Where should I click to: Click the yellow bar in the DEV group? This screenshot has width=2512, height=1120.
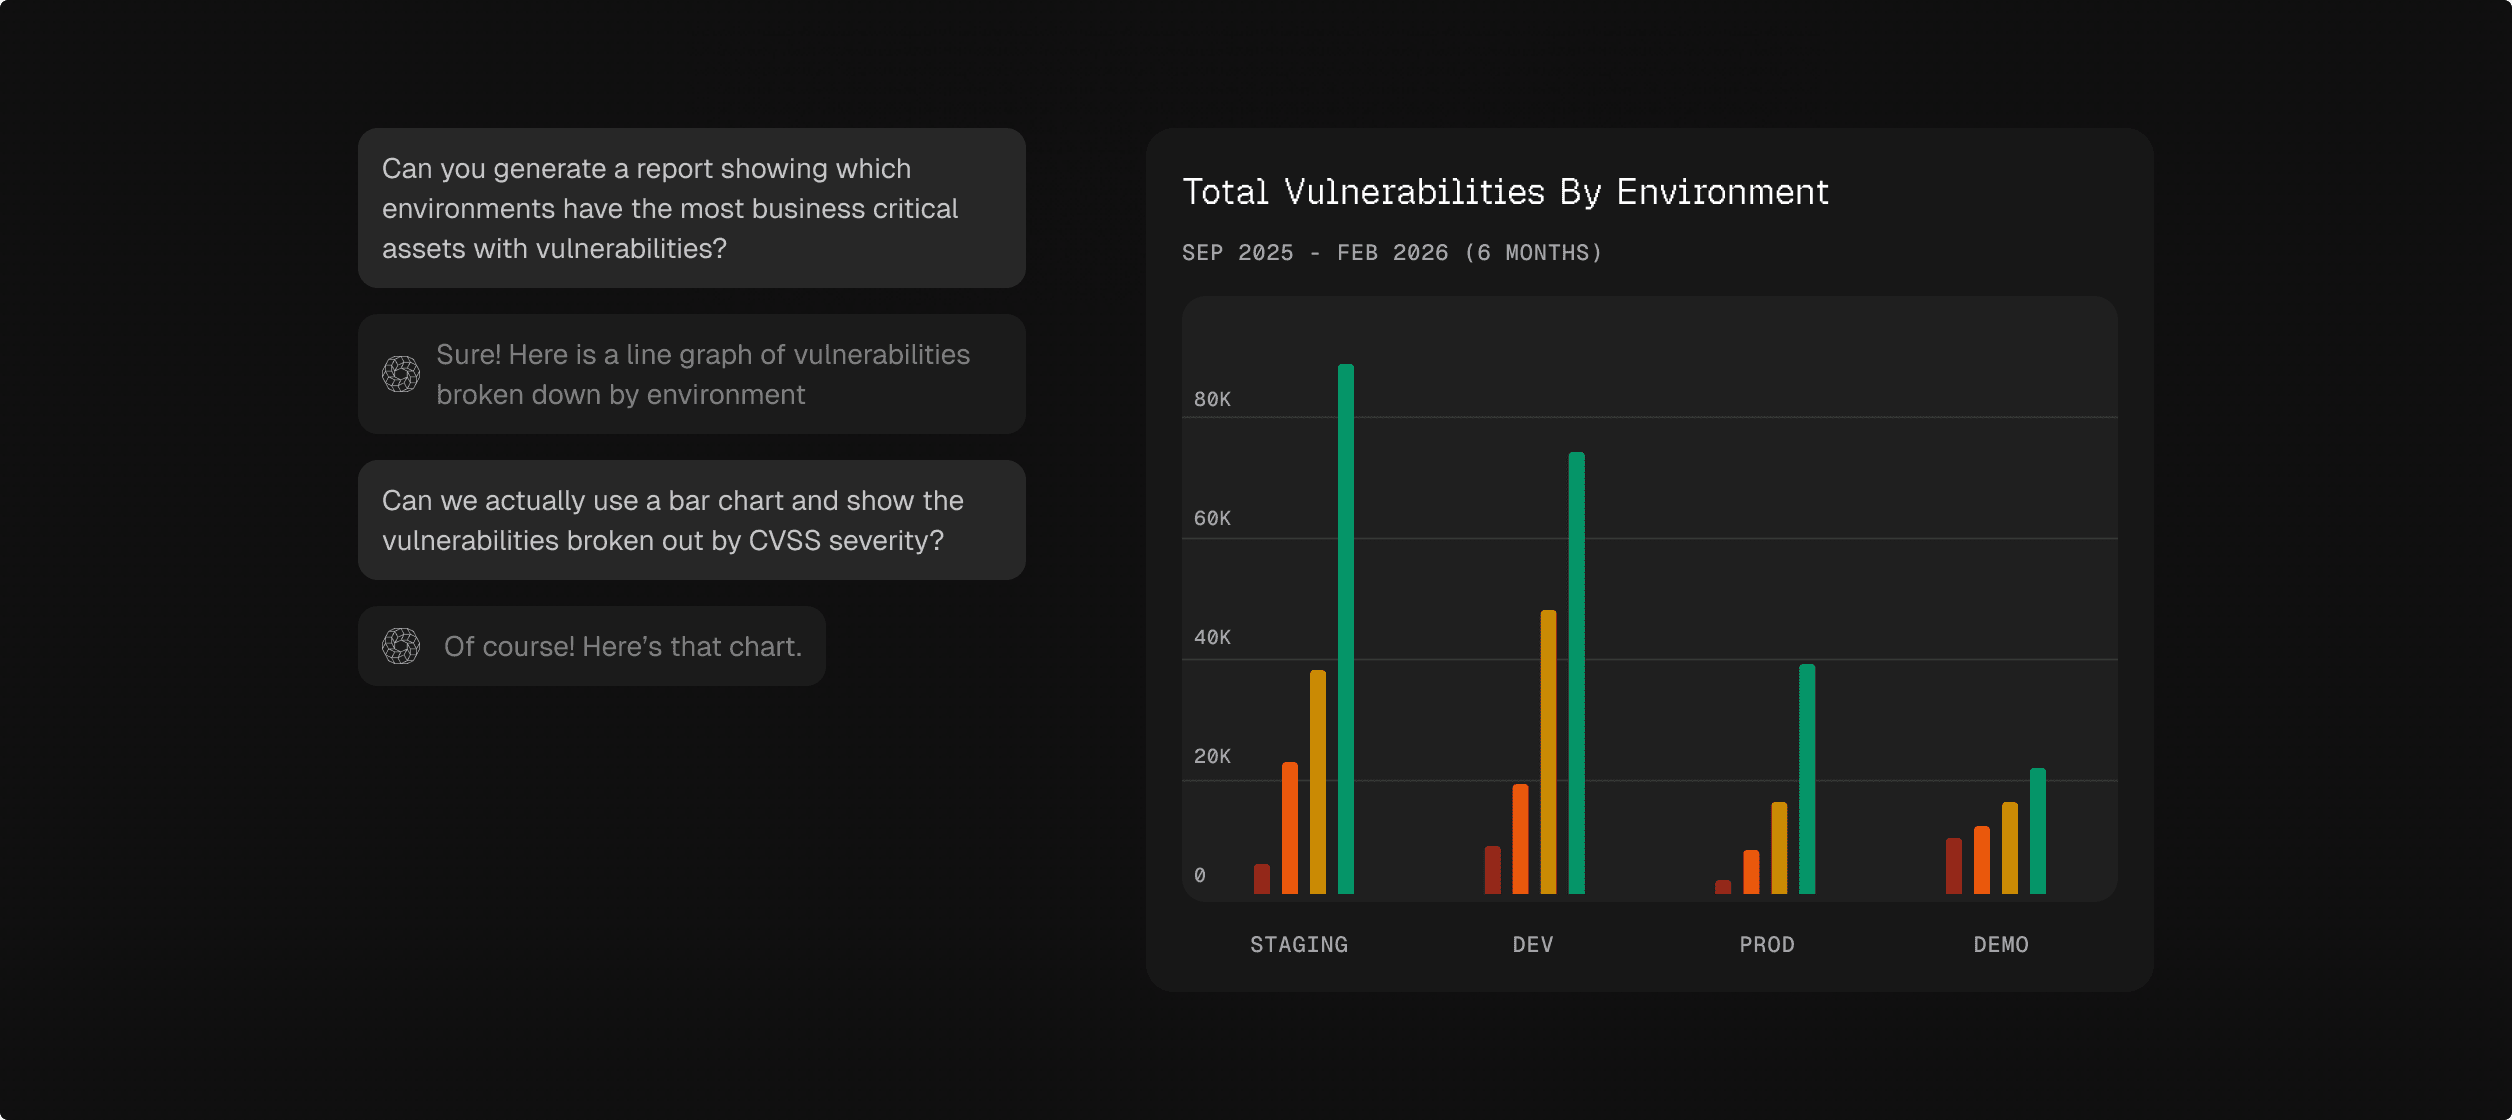1548,752
